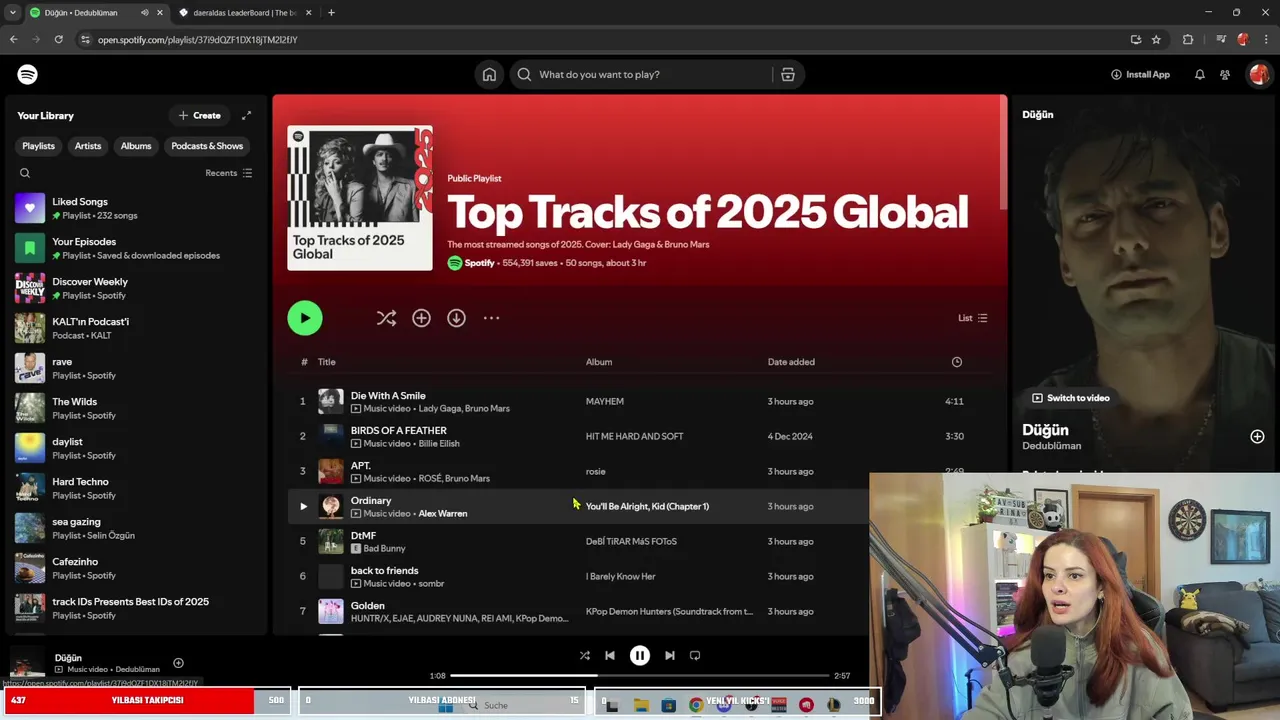The width and height of the screenshot is (1280, 720).
Task: Pause the current song
Action: tap(640, 655)
